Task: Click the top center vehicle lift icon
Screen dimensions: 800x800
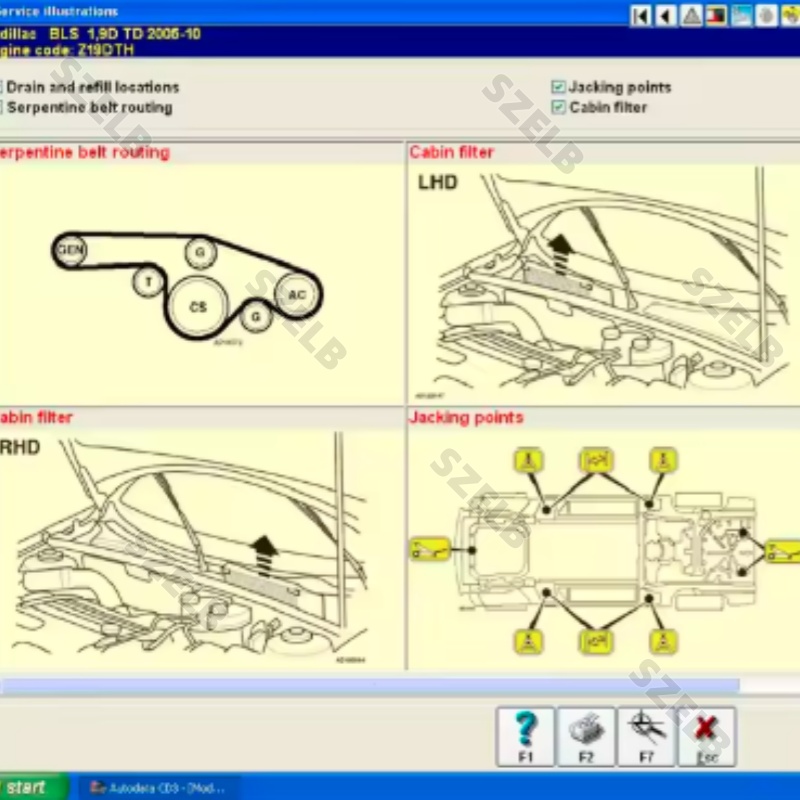Action: (595, 461)
